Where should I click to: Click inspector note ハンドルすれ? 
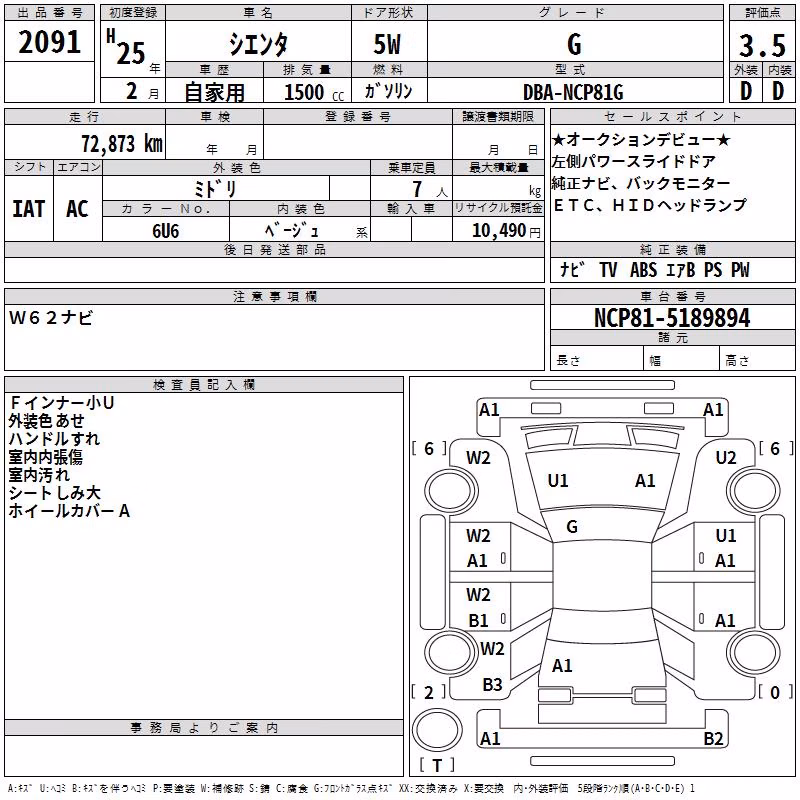55,439
